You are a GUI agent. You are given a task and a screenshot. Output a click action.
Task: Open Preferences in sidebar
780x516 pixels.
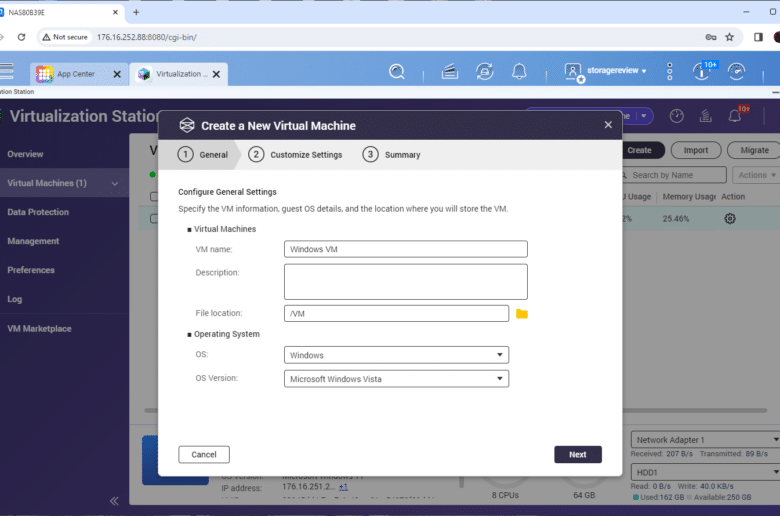tap(31, 270)
